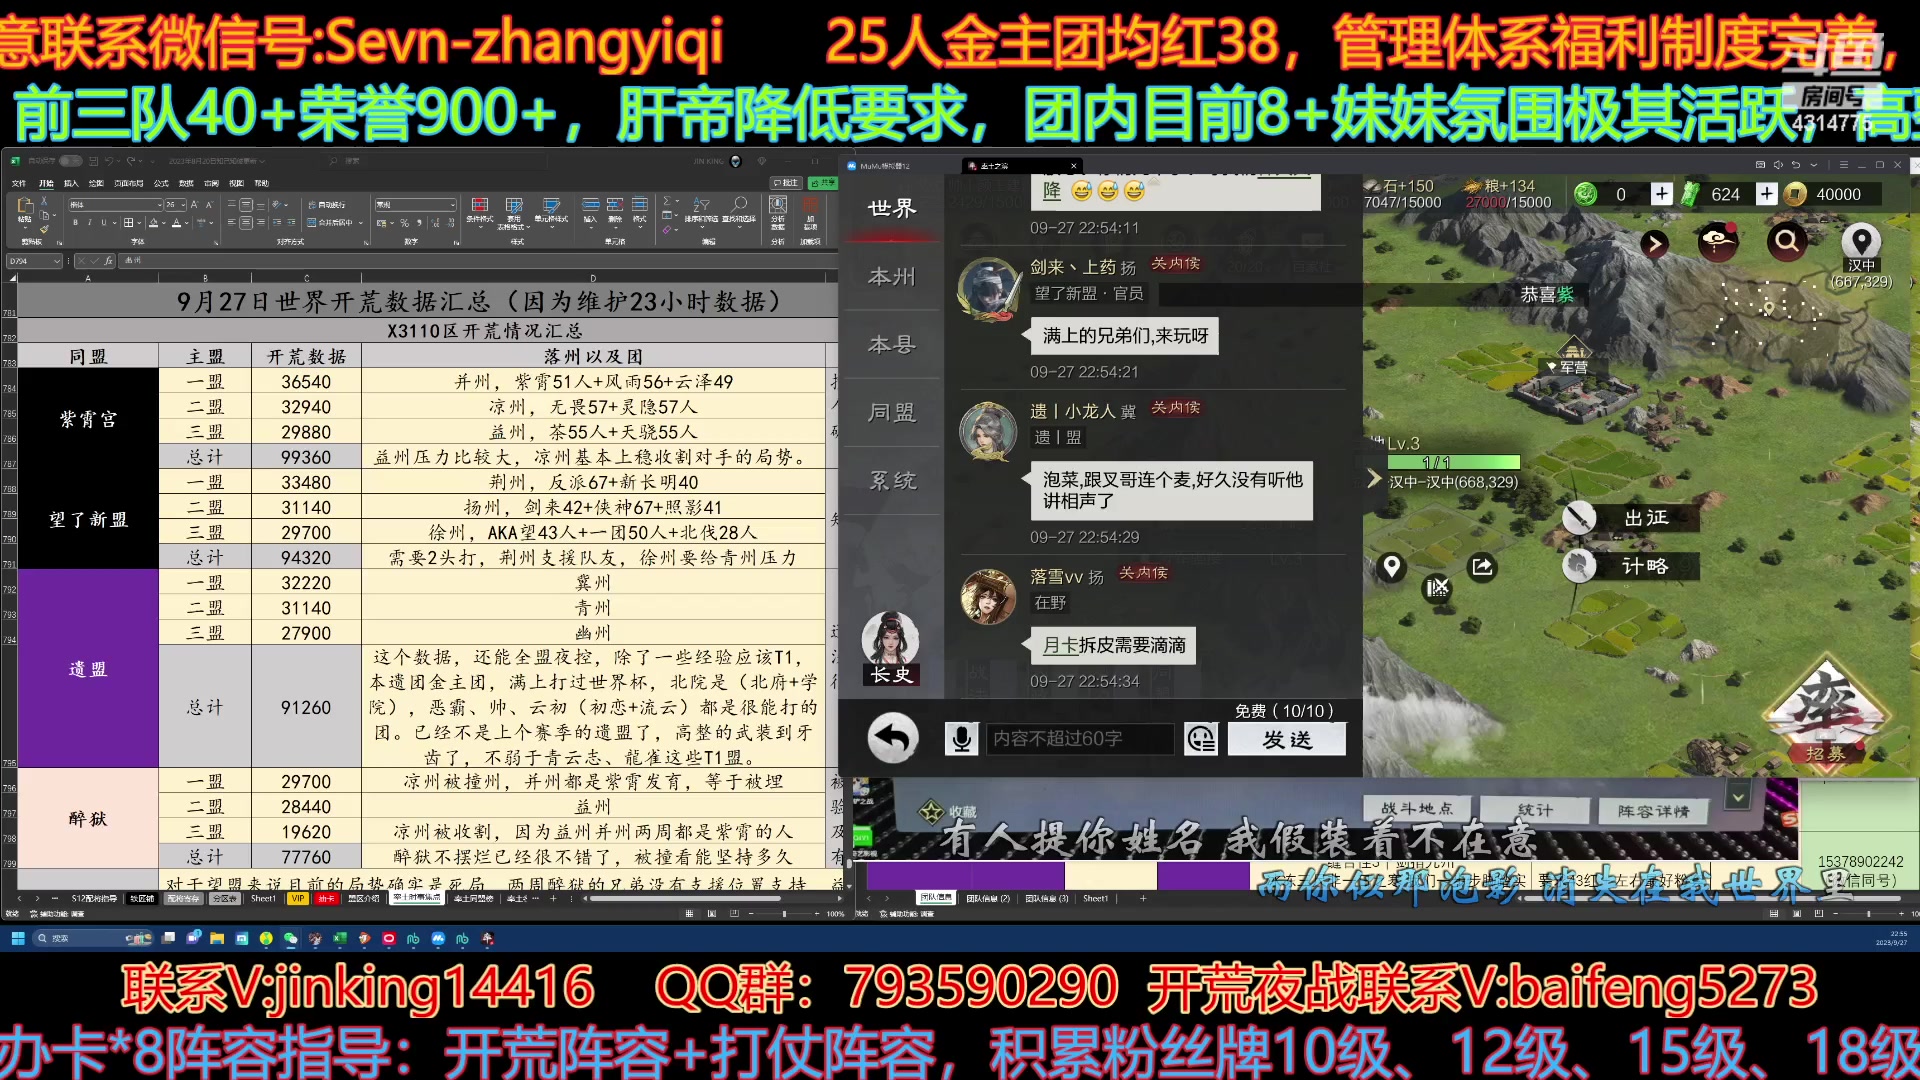Open WeChat from the Windows taskbar

tap(290, 938)
